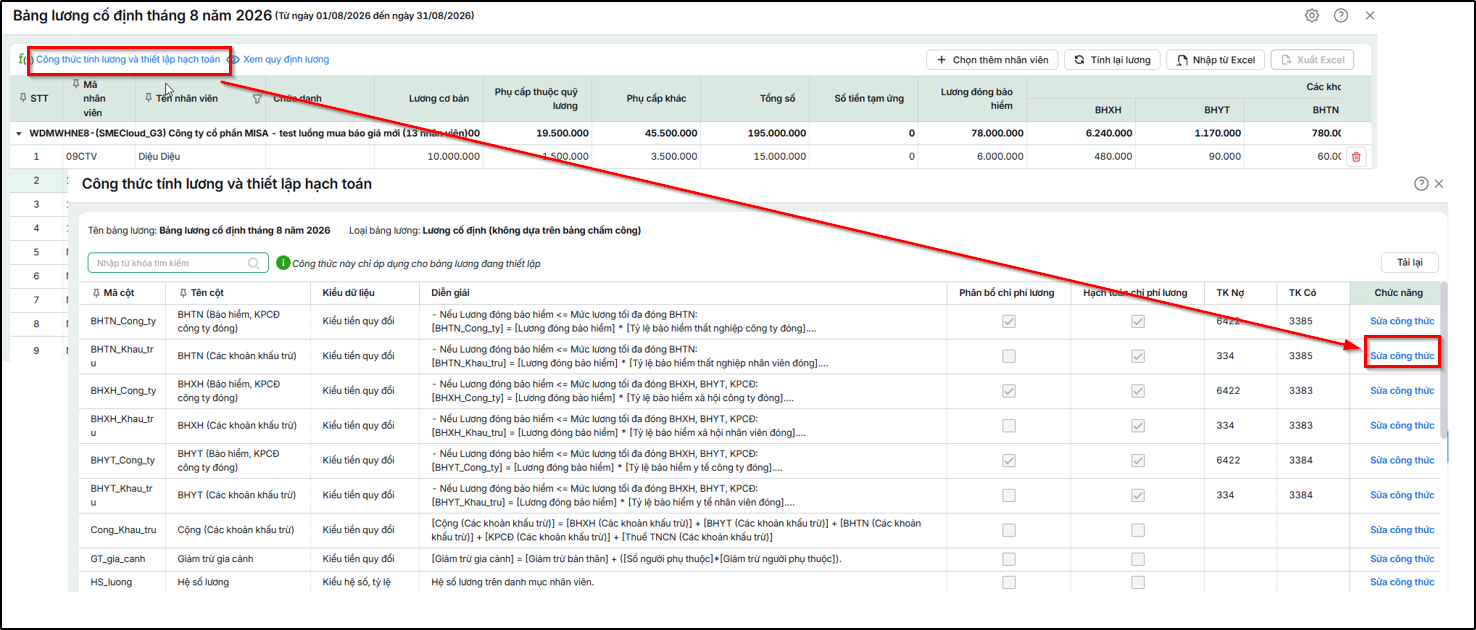
Task: Toggle Phân bổ chi phí lương for GT_gia_canh
Action: 1009,558
